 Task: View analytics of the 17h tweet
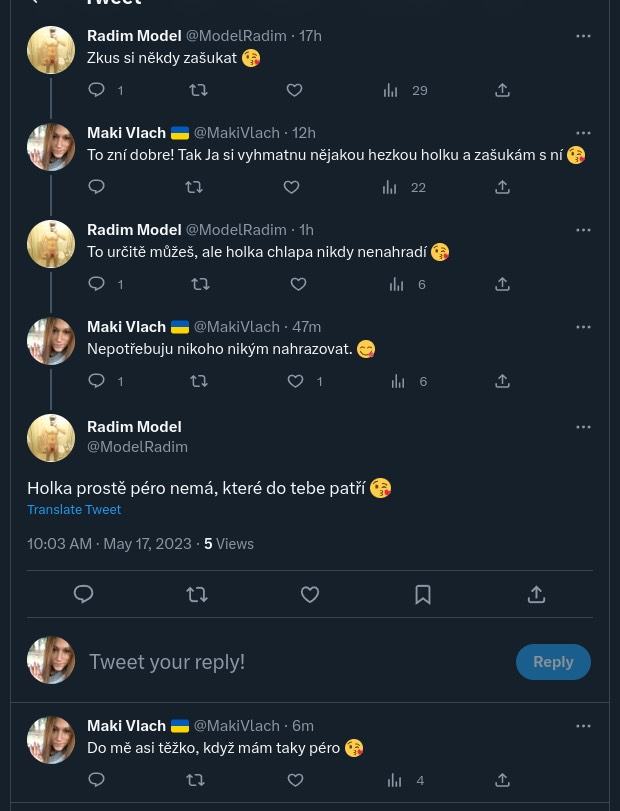pyautogui.click(x=391, y=90)
